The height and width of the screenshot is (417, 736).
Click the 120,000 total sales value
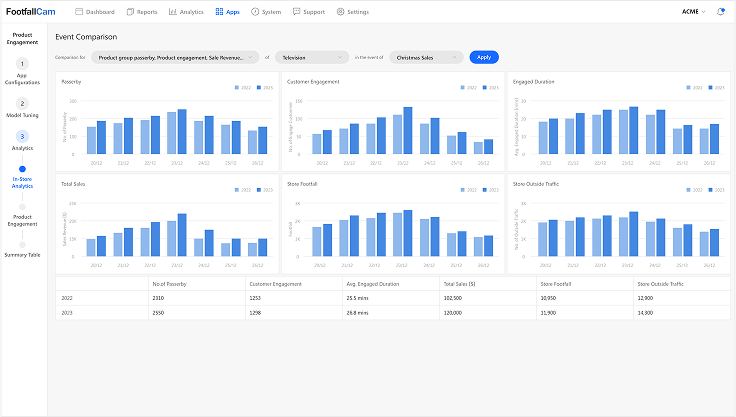[x=453, y=313]
